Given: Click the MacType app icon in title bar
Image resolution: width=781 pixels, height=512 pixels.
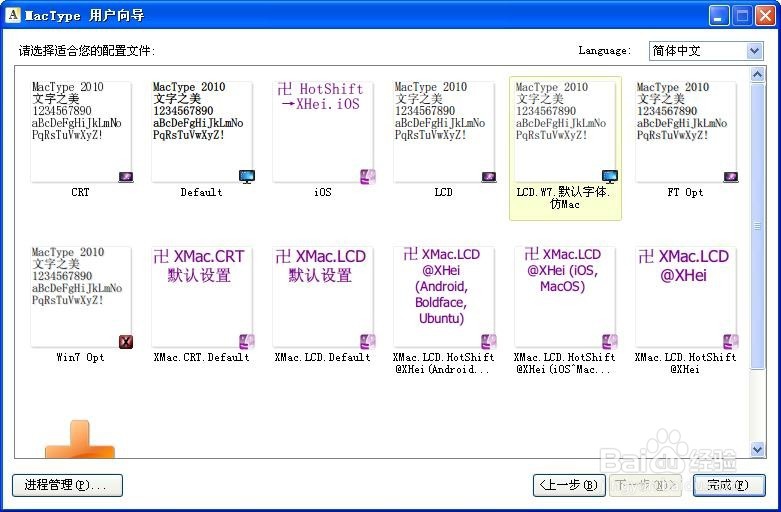Looking at the screenshot, I should tap(13, 15).
